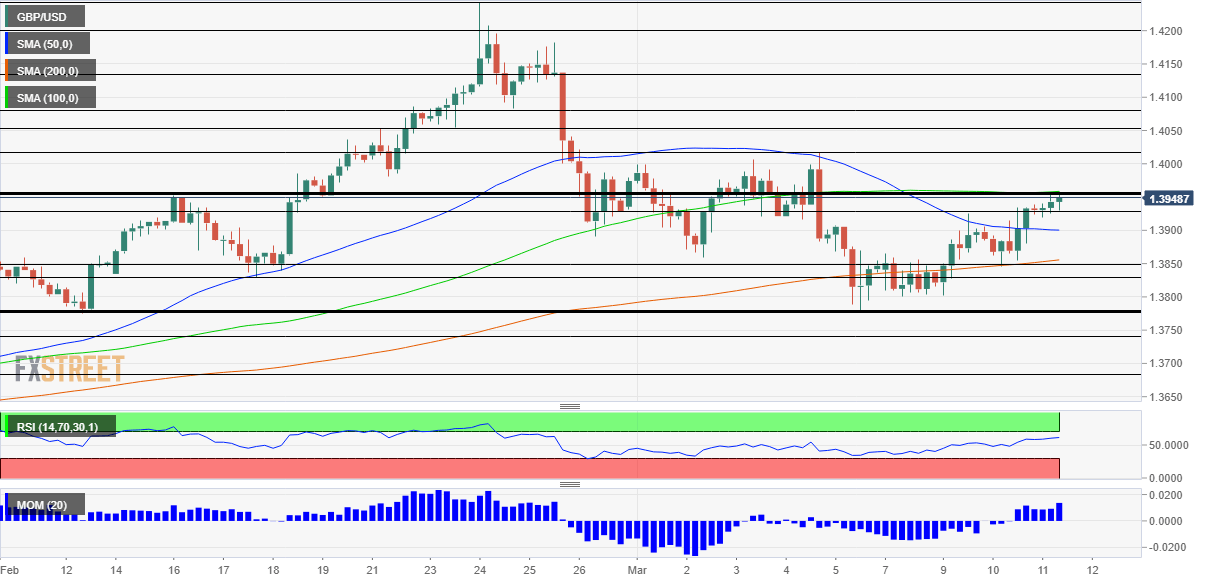The height and width of the screenshot is (583, 1212).
Task: Click the 17 date label on time axis
Action: point(222,569)
